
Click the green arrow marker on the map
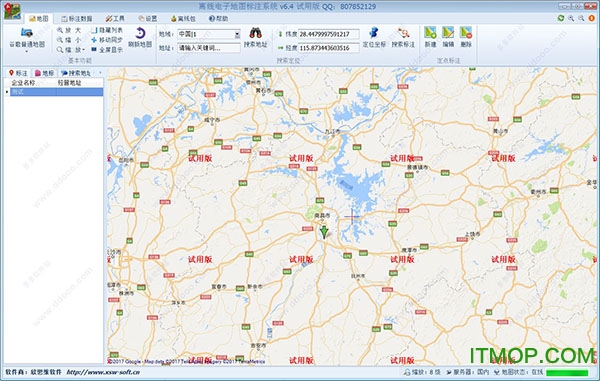(324, 232)
